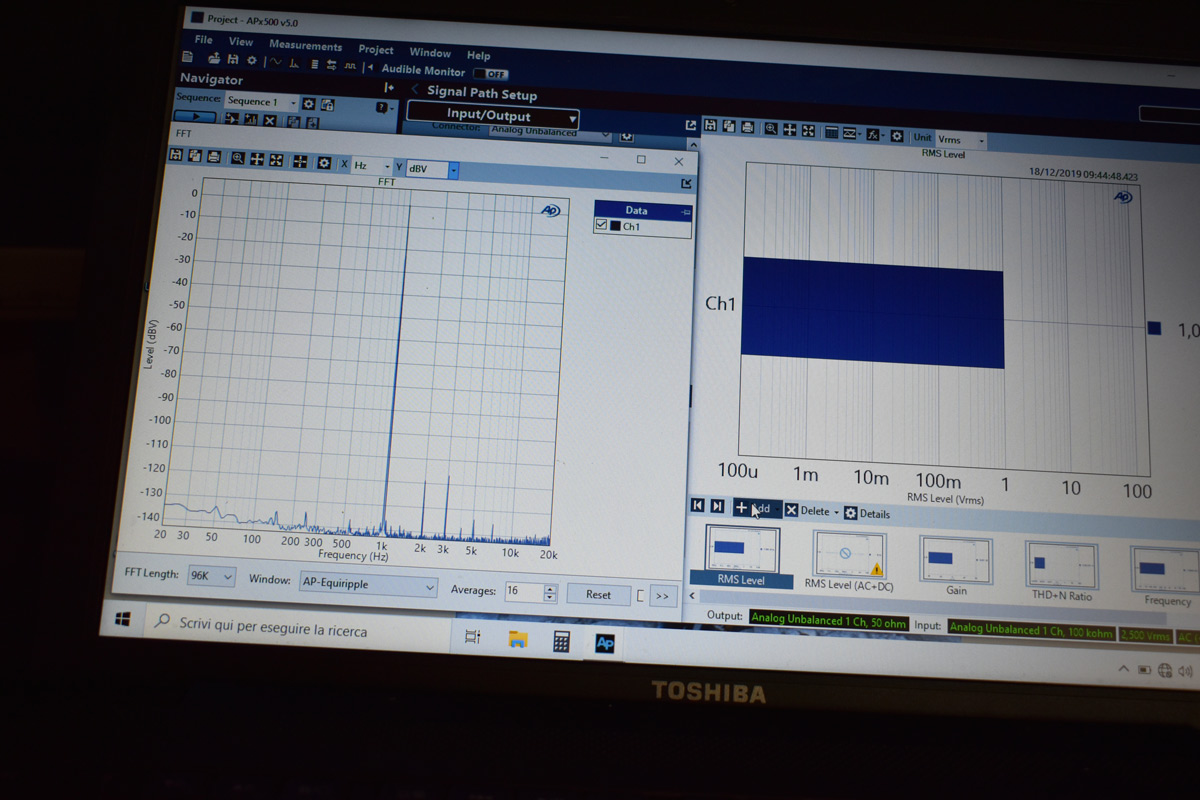Select the FFT graph zoom magnifier tool
1200x800 pixels.
pos(238,158)
